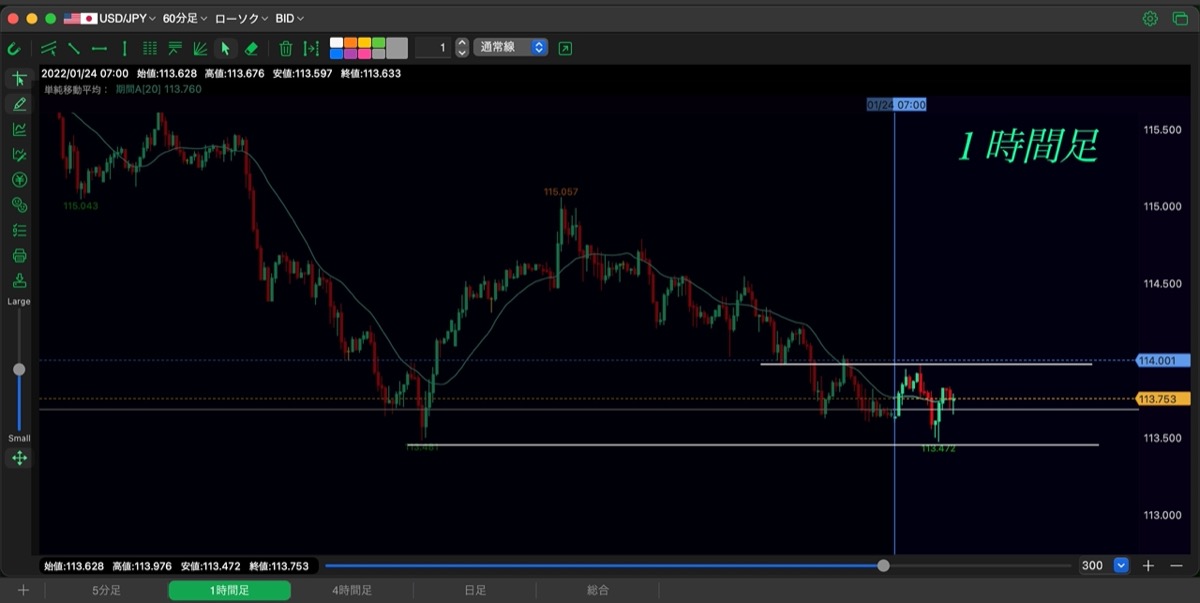Image resolution: width=1200 pixels, height=603 pixels.
Task: Click the trash delete icon
Action: [x=285, y=48]
